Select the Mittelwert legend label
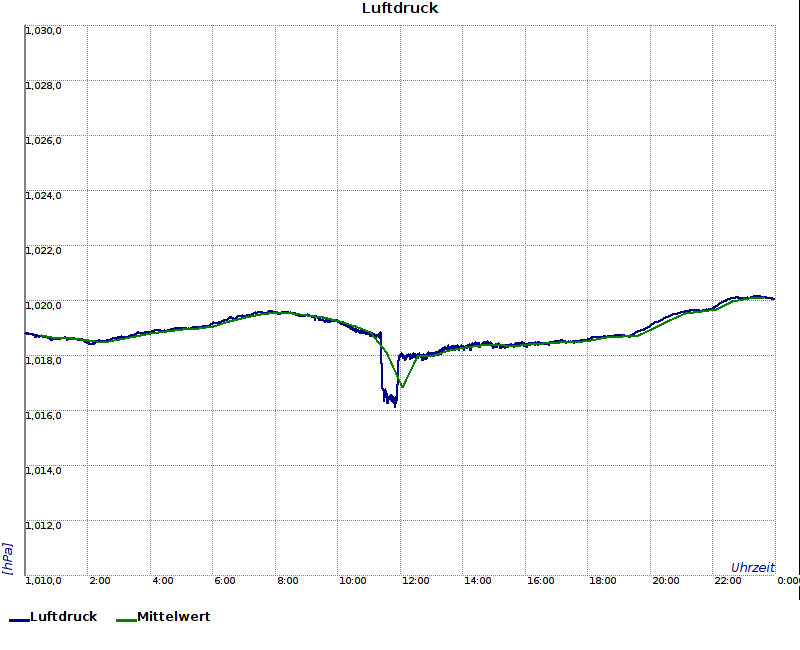Image resolution: width=800 pixels, height=650 pixels. tap(173, 616)
